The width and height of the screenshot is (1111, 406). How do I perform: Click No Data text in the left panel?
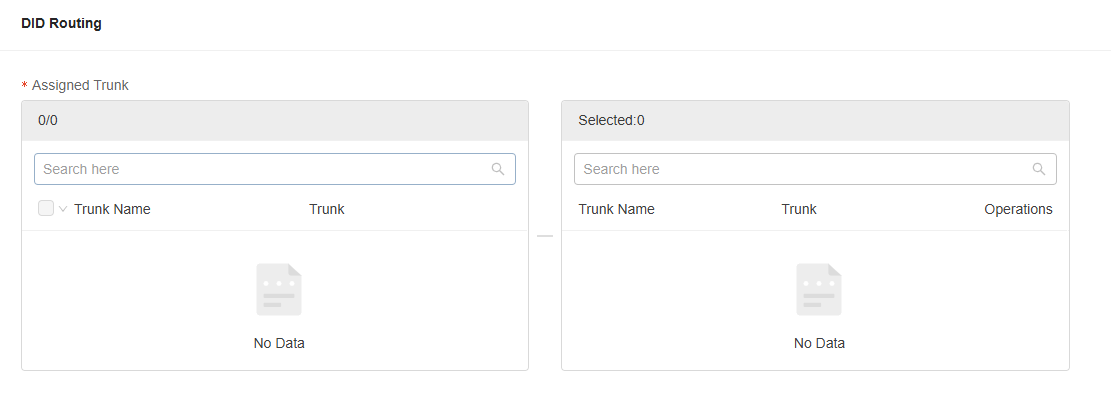(x=279, y=343)
